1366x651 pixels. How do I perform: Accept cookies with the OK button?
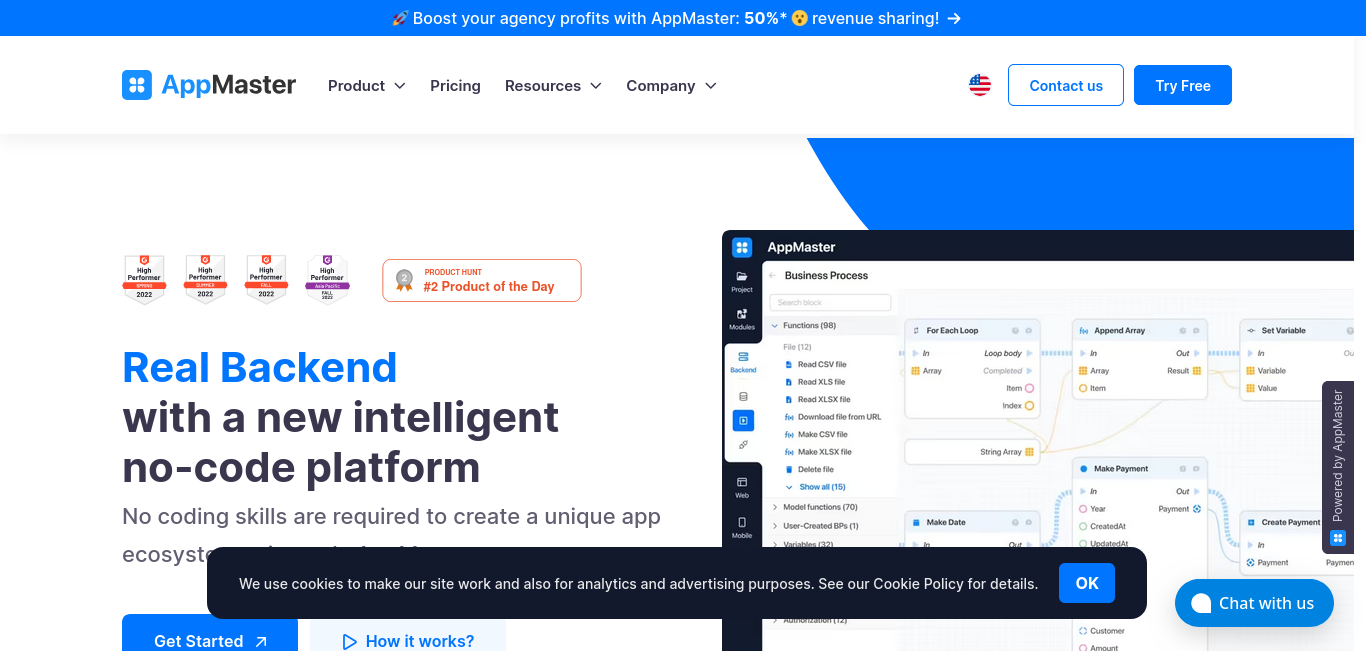point(1087,583)
